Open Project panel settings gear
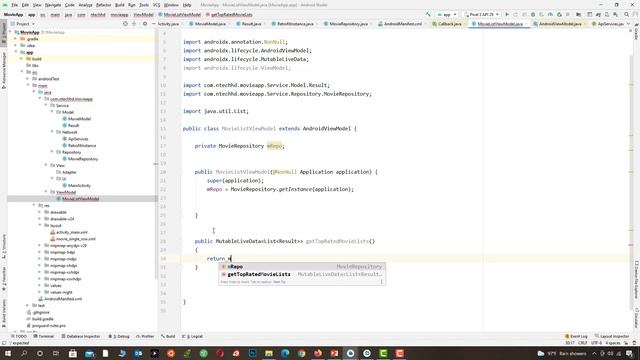 144,24
